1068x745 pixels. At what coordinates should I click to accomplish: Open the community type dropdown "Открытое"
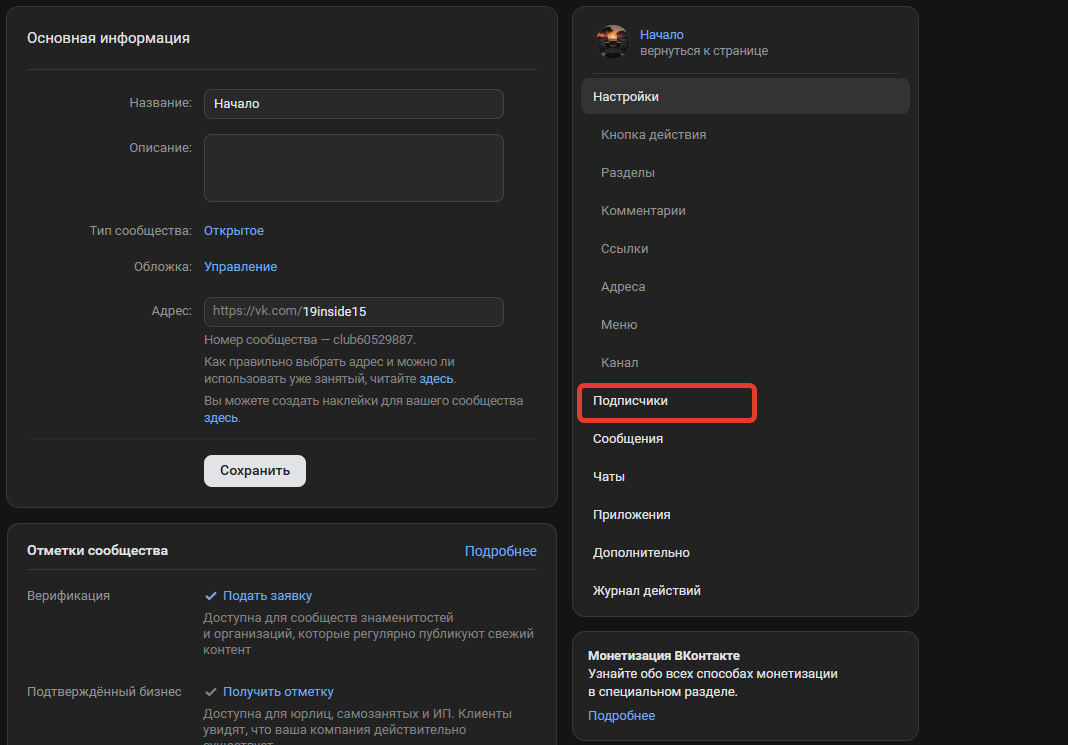click(234, 231)
